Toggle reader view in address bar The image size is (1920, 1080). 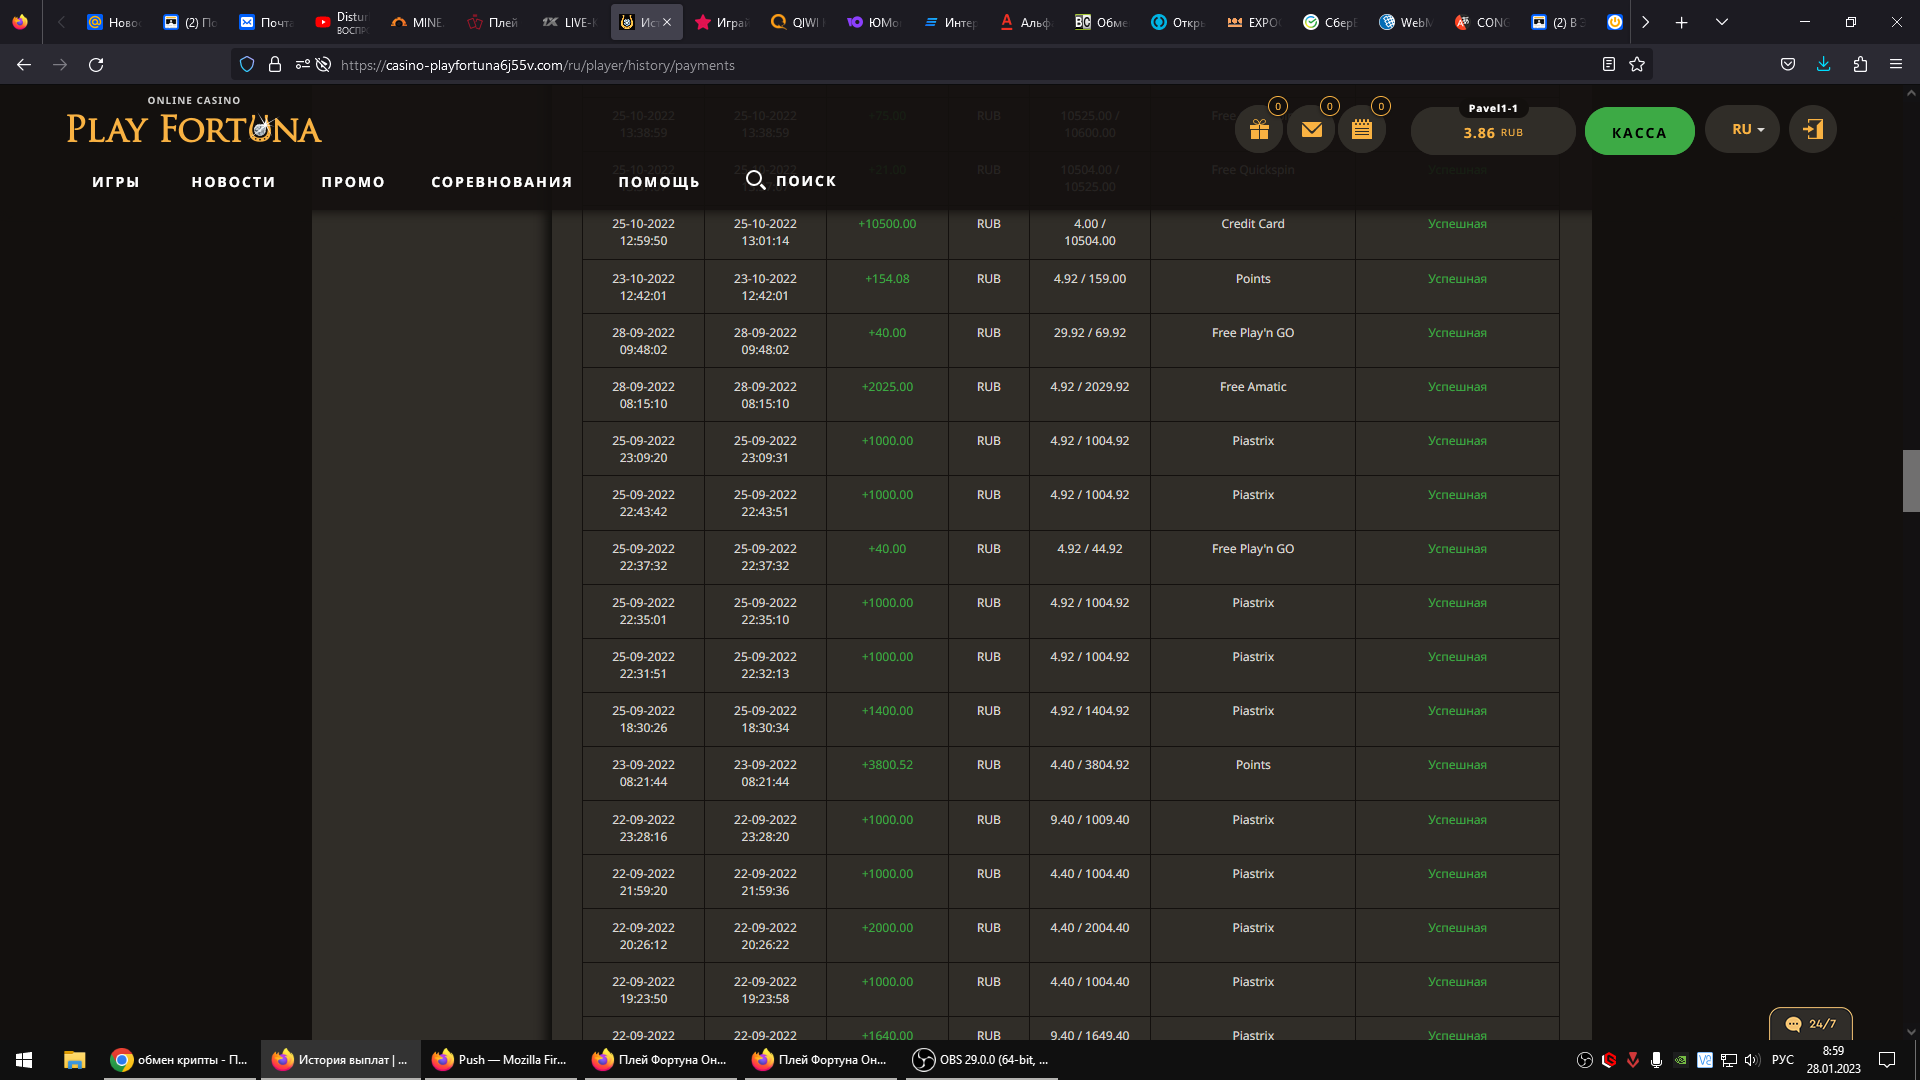[1608, 65]
